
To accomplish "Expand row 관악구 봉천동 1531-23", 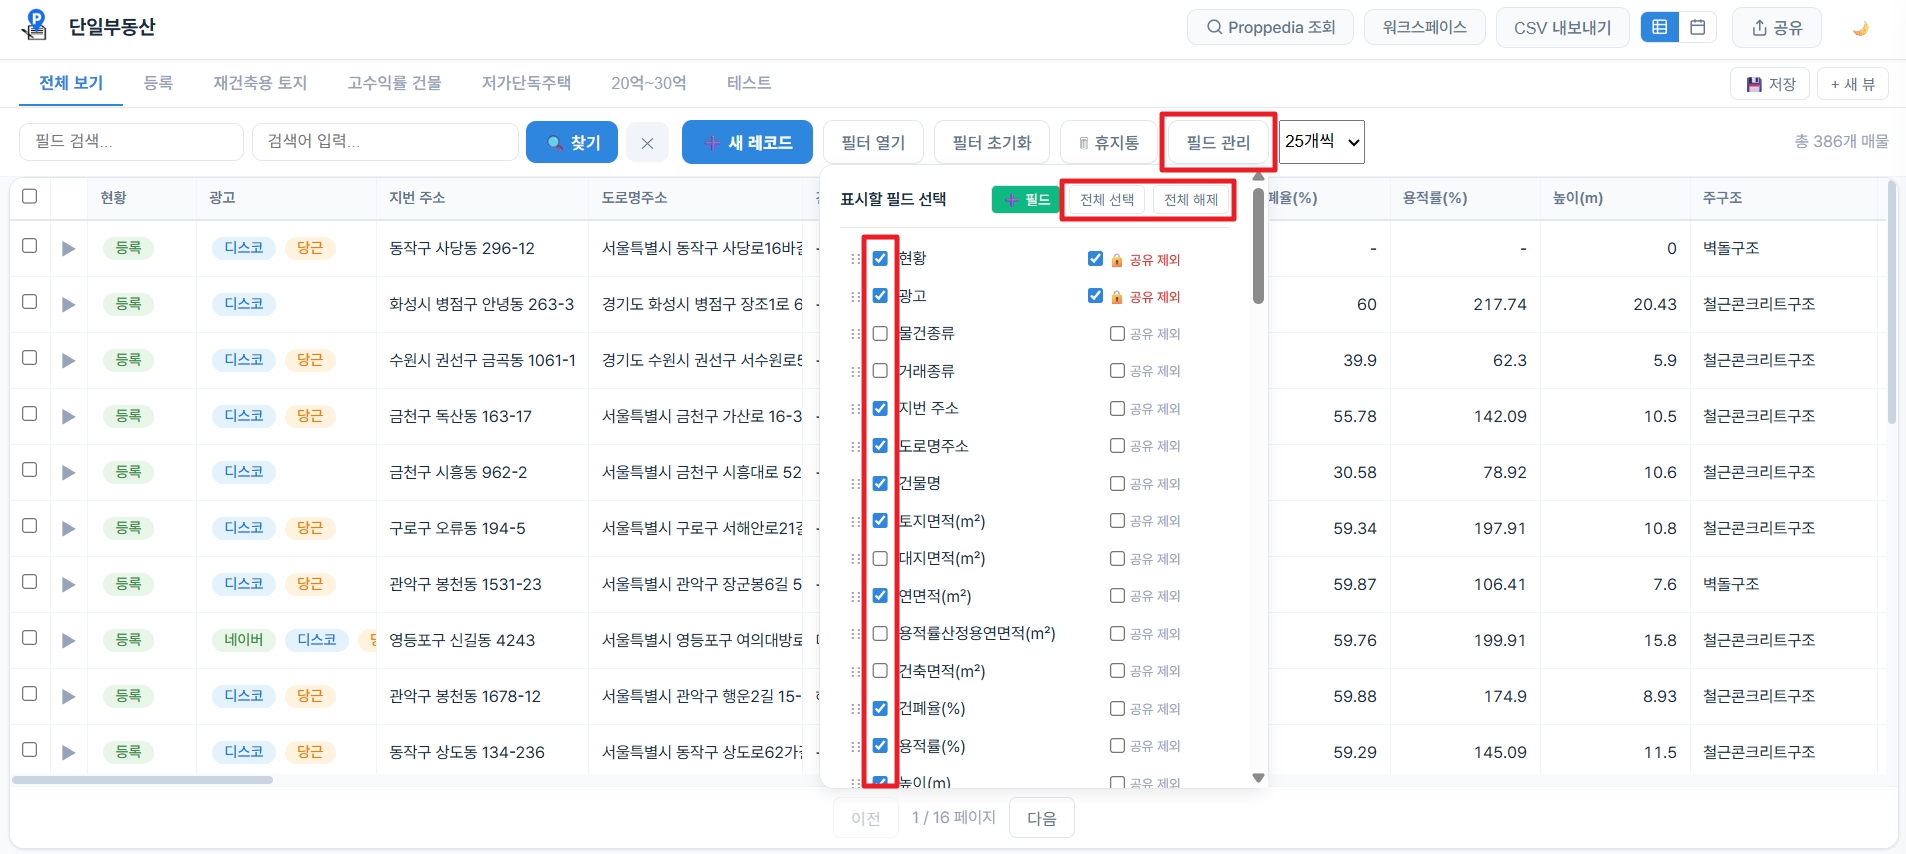I will pos(68,584).
